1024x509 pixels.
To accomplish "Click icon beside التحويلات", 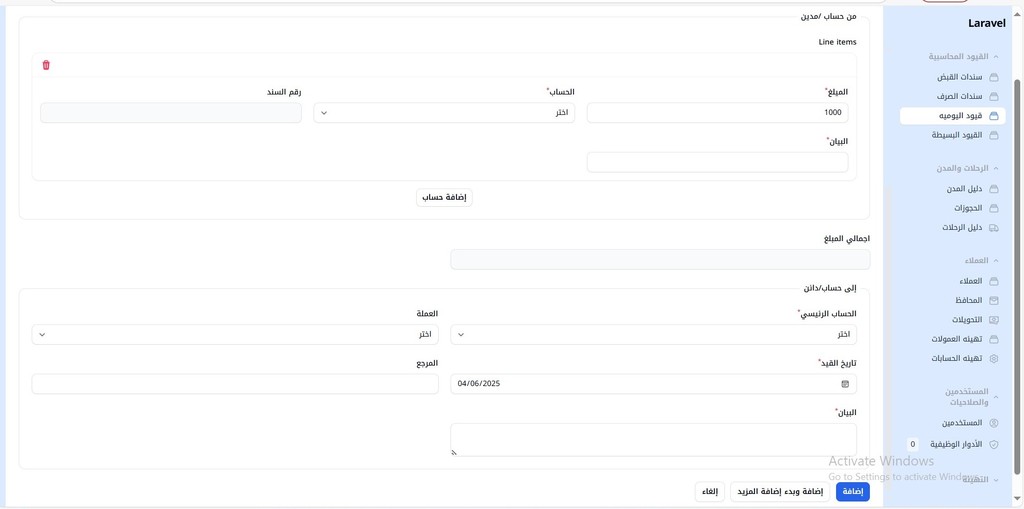I will [994, 320].
